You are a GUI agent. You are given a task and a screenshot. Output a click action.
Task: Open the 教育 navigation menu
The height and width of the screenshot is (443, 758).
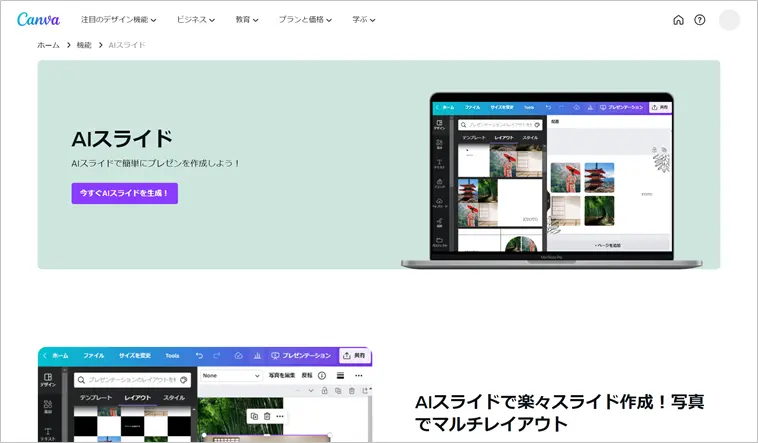tap(246, 20)
